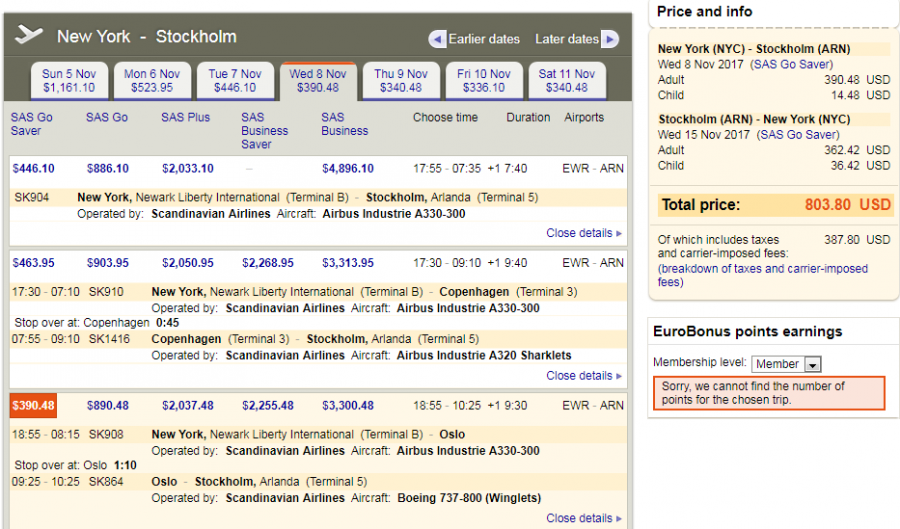Close details of the Copenhagen stopover flight
Screen dimensions: 900x529
tap(583, 376)
